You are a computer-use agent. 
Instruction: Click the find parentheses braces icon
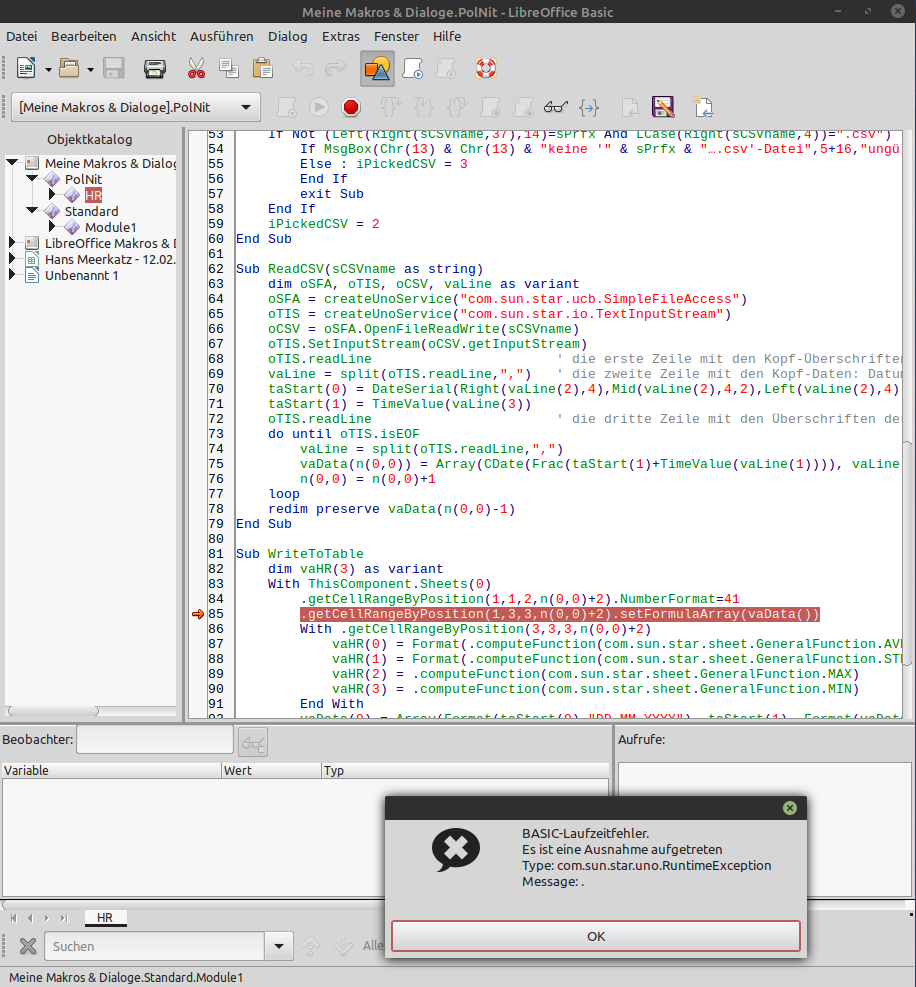[589, 107]
